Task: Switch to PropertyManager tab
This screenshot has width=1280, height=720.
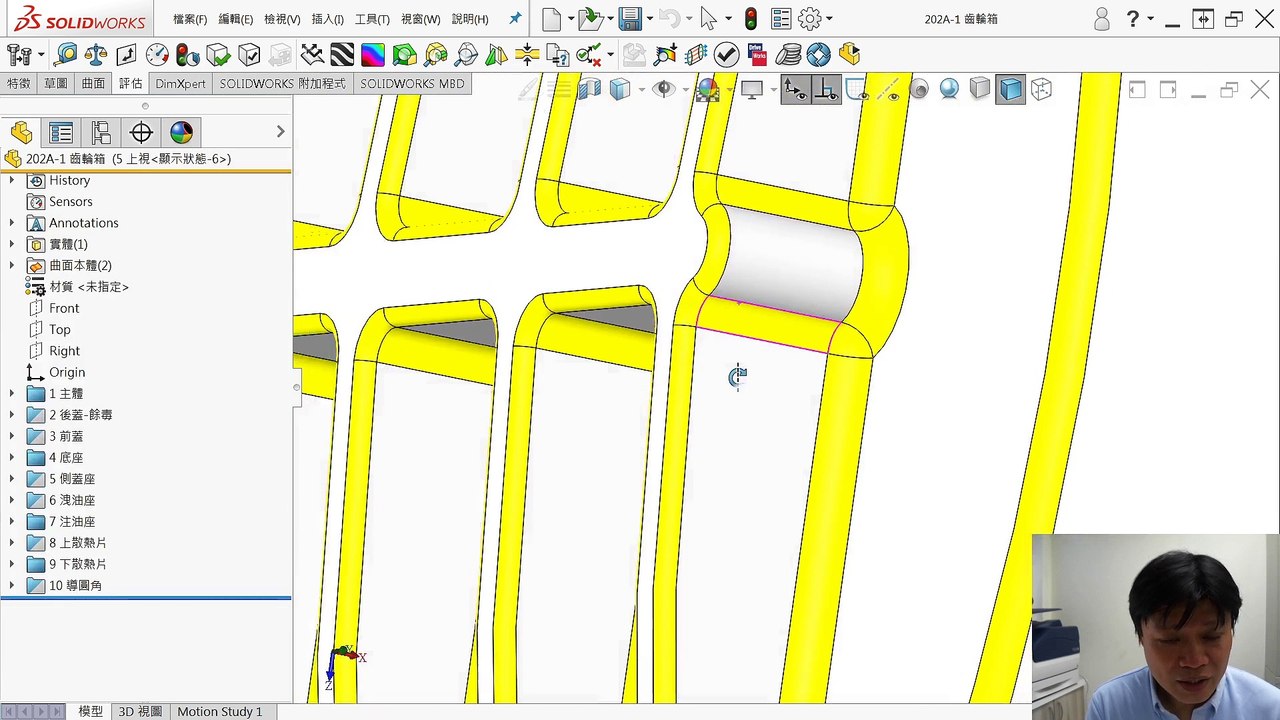Action: (x=61, y=132)
